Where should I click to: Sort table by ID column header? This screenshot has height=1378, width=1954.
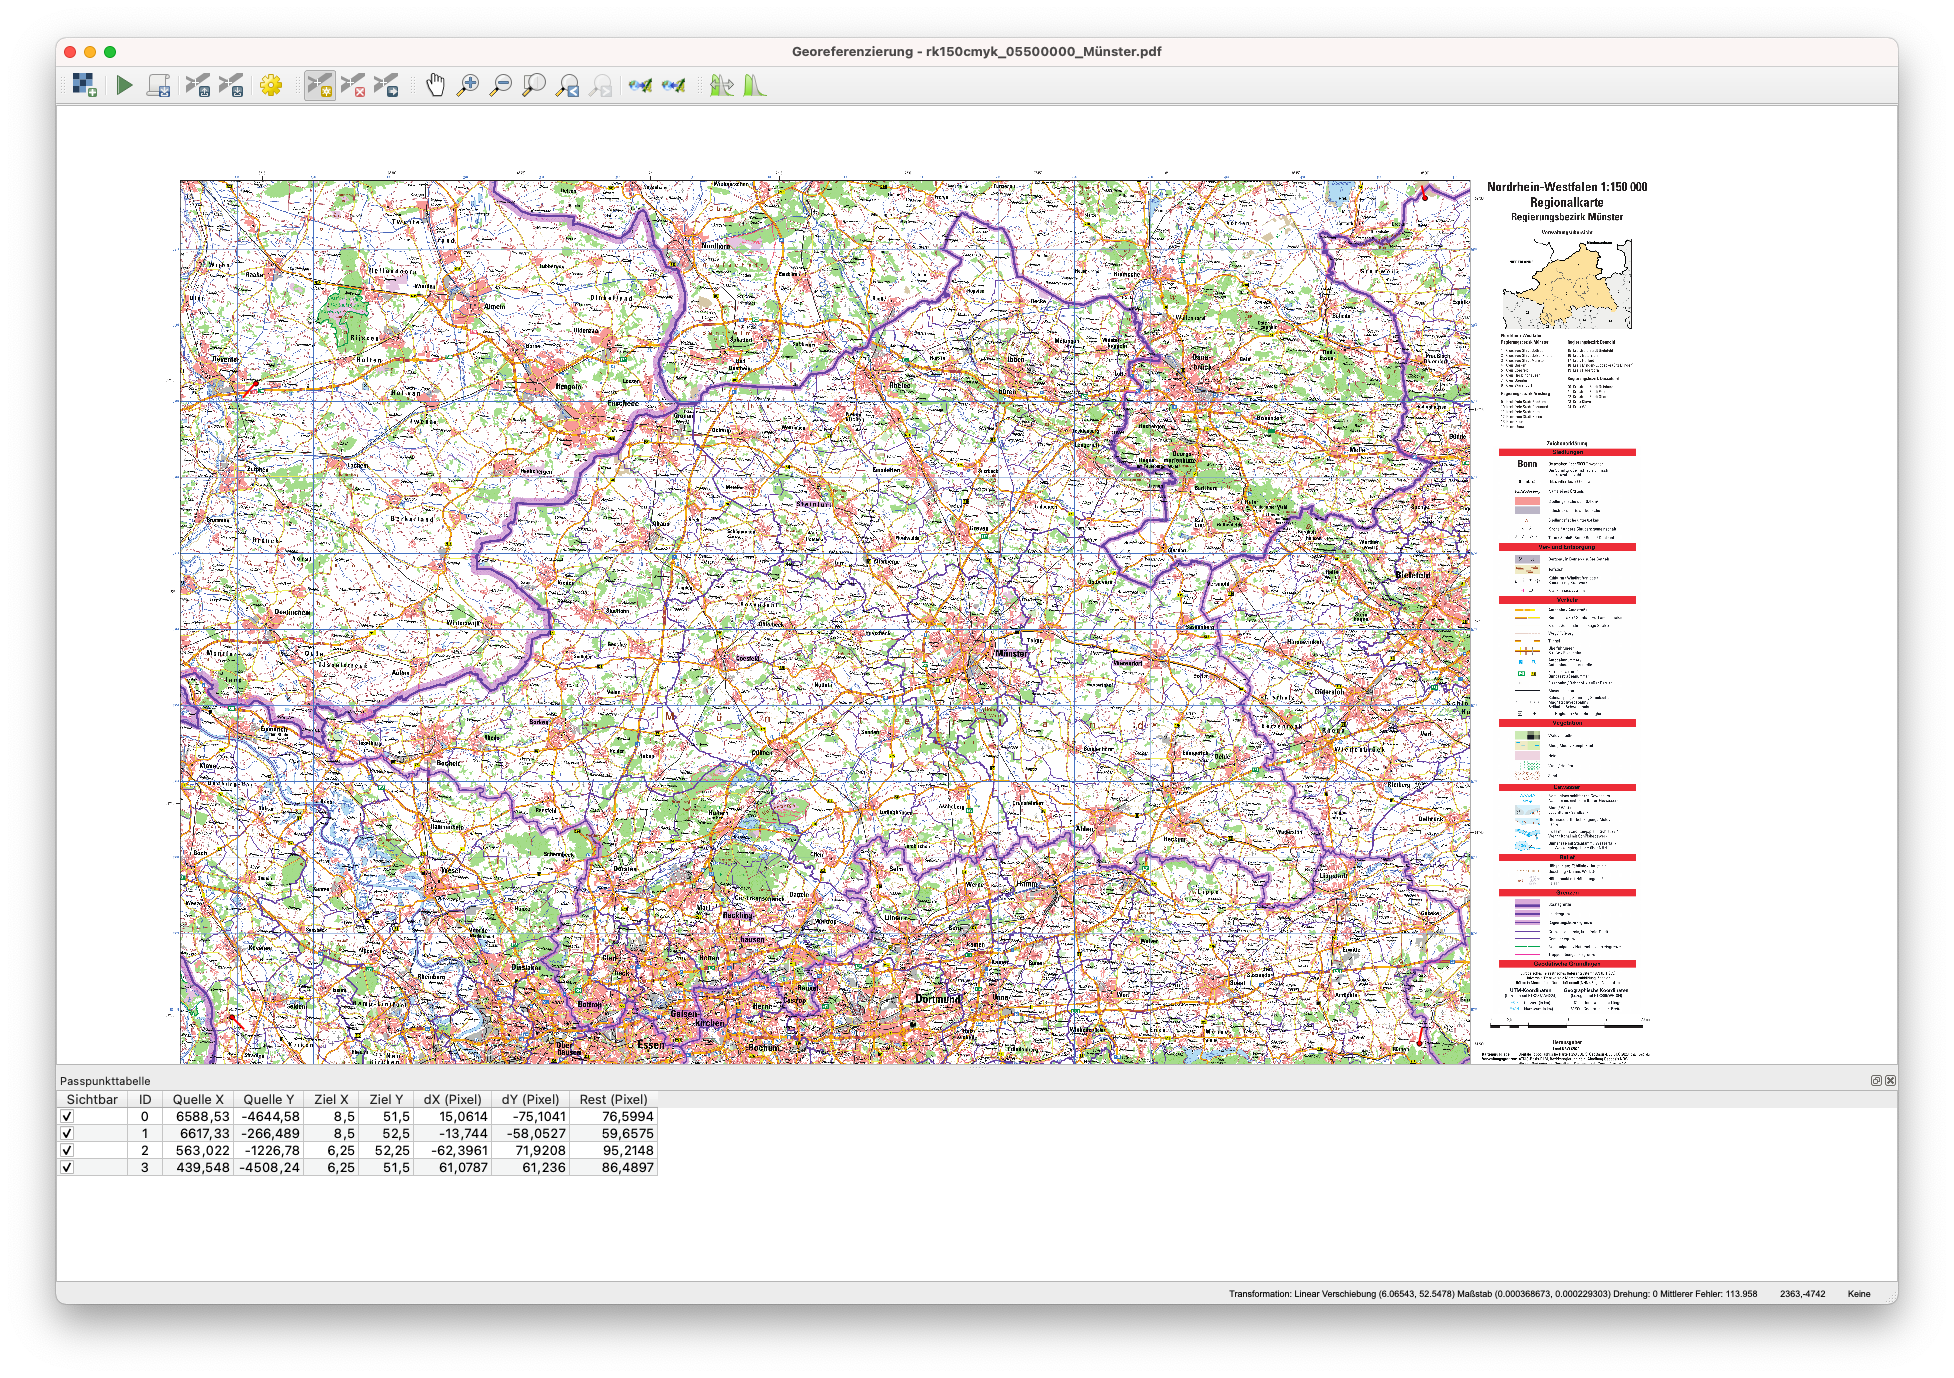145,1099
